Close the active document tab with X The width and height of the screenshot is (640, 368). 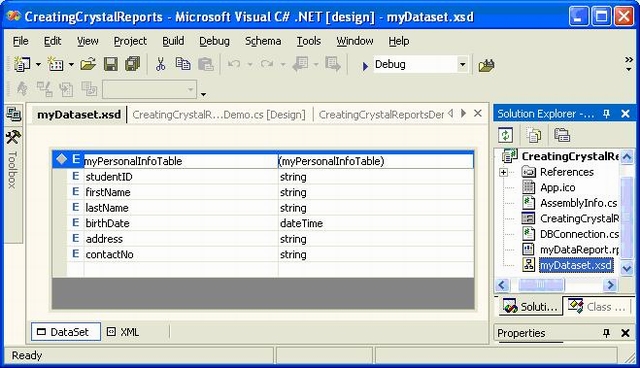point(478,113)
